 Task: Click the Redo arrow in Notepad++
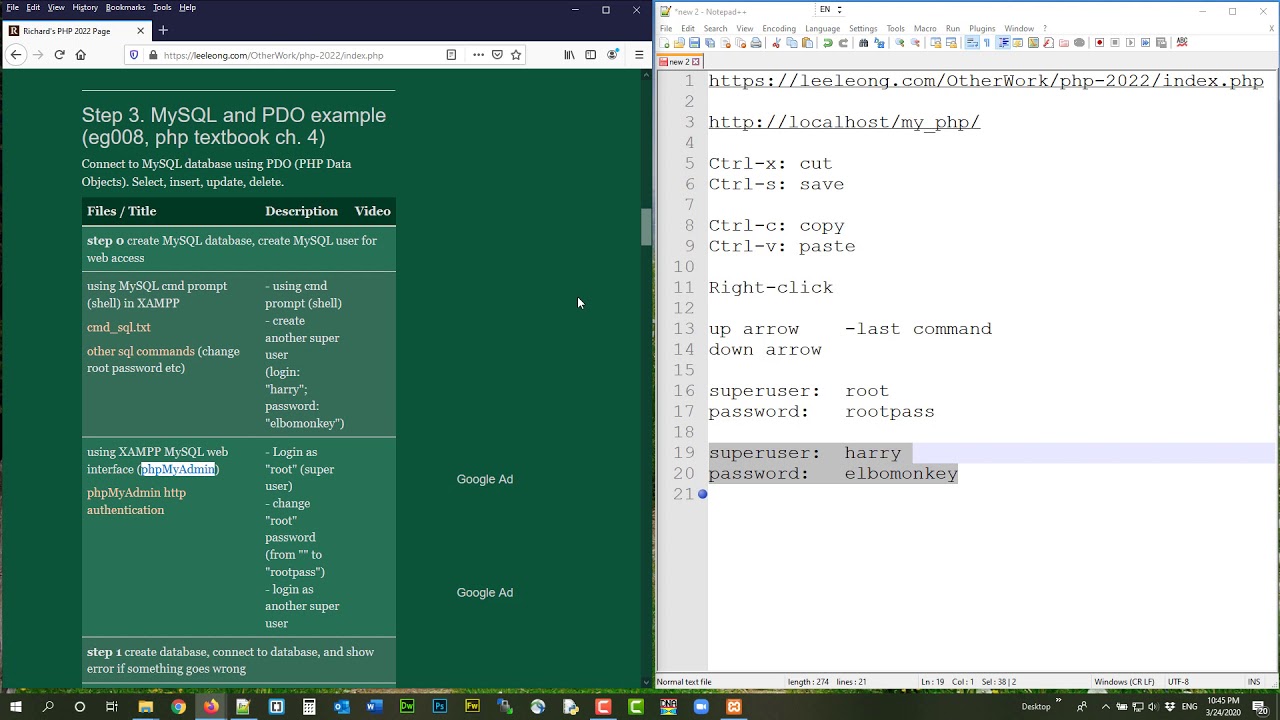coord(843,43)
